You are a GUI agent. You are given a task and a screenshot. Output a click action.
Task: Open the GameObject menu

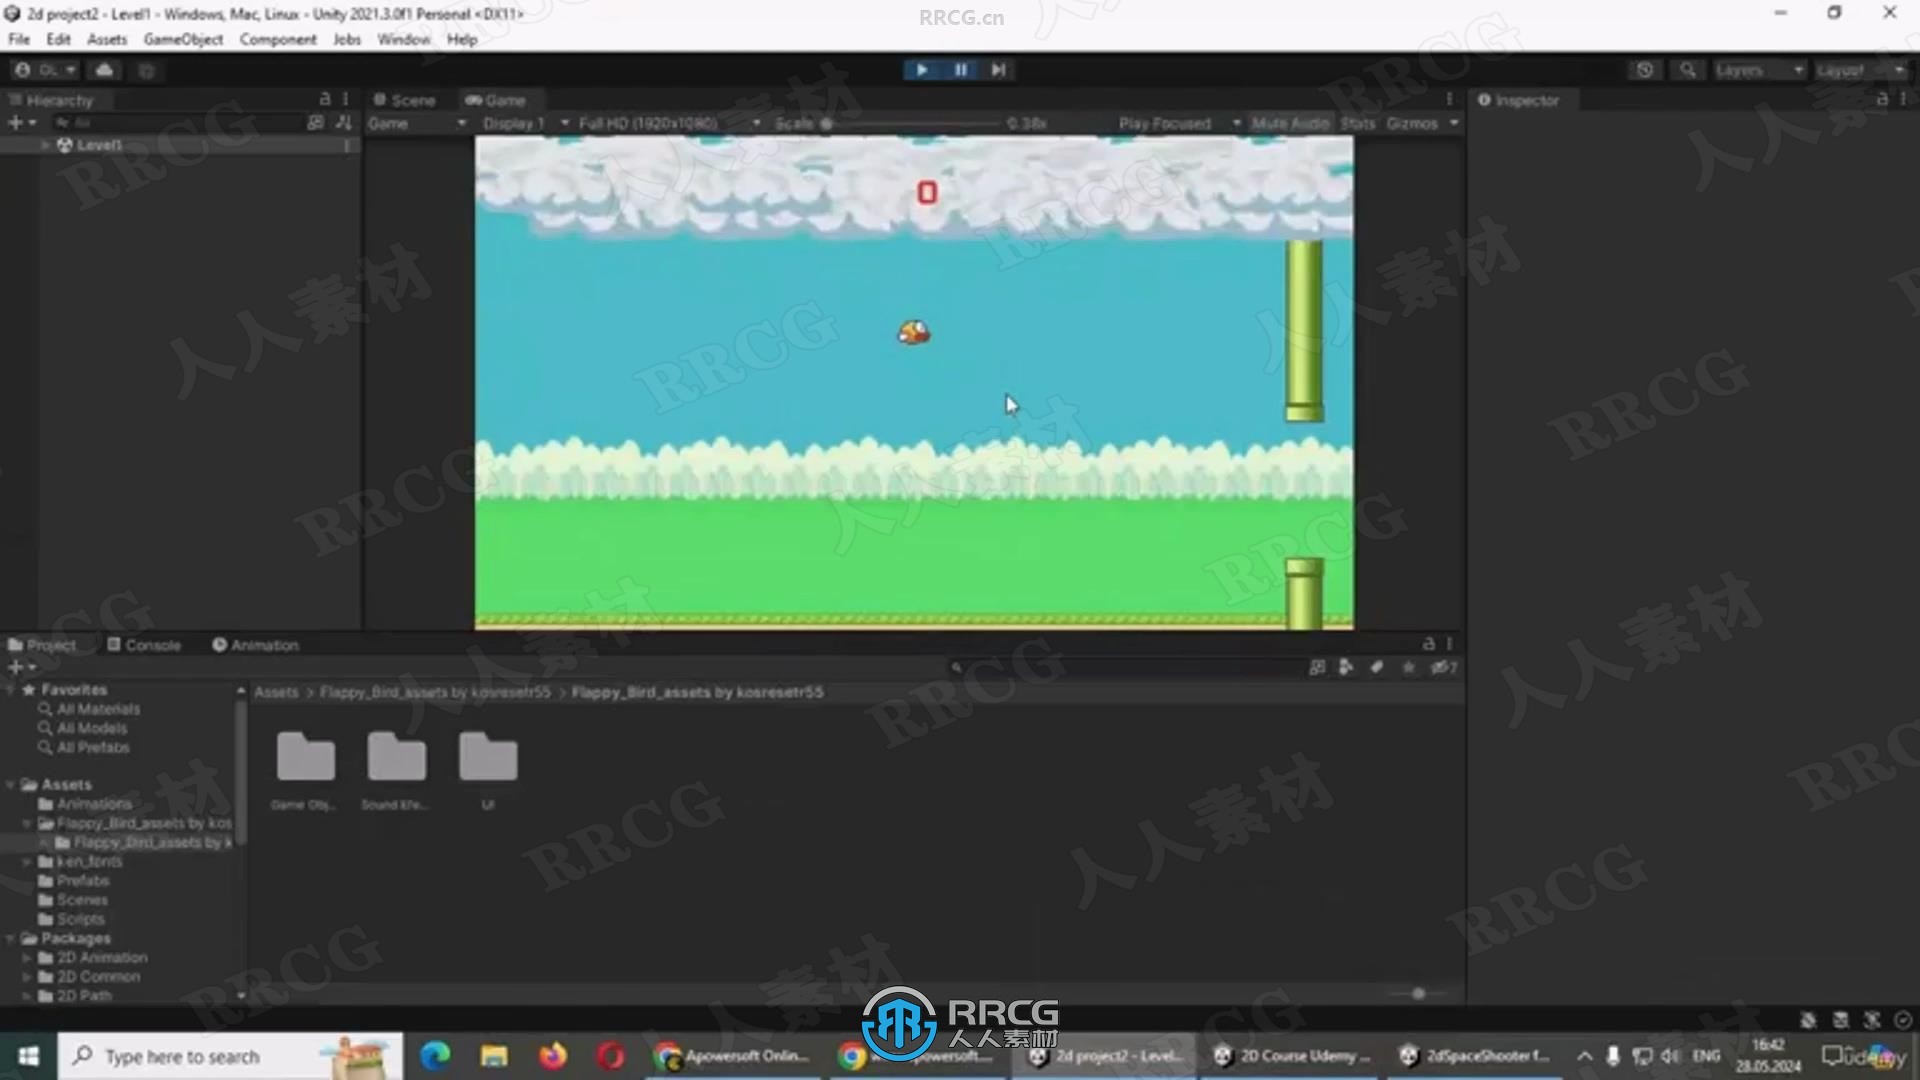[183, 39]
